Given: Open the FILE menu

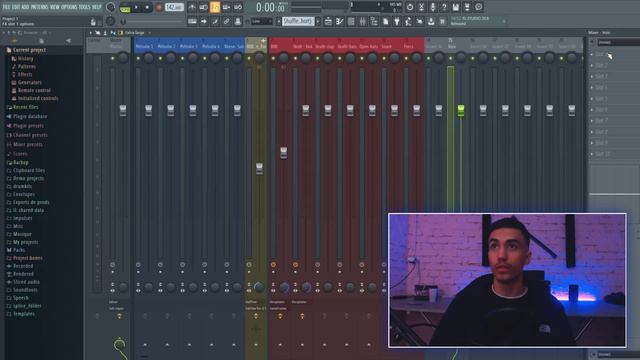Looking at the screenshot, I should coord(7,7).
